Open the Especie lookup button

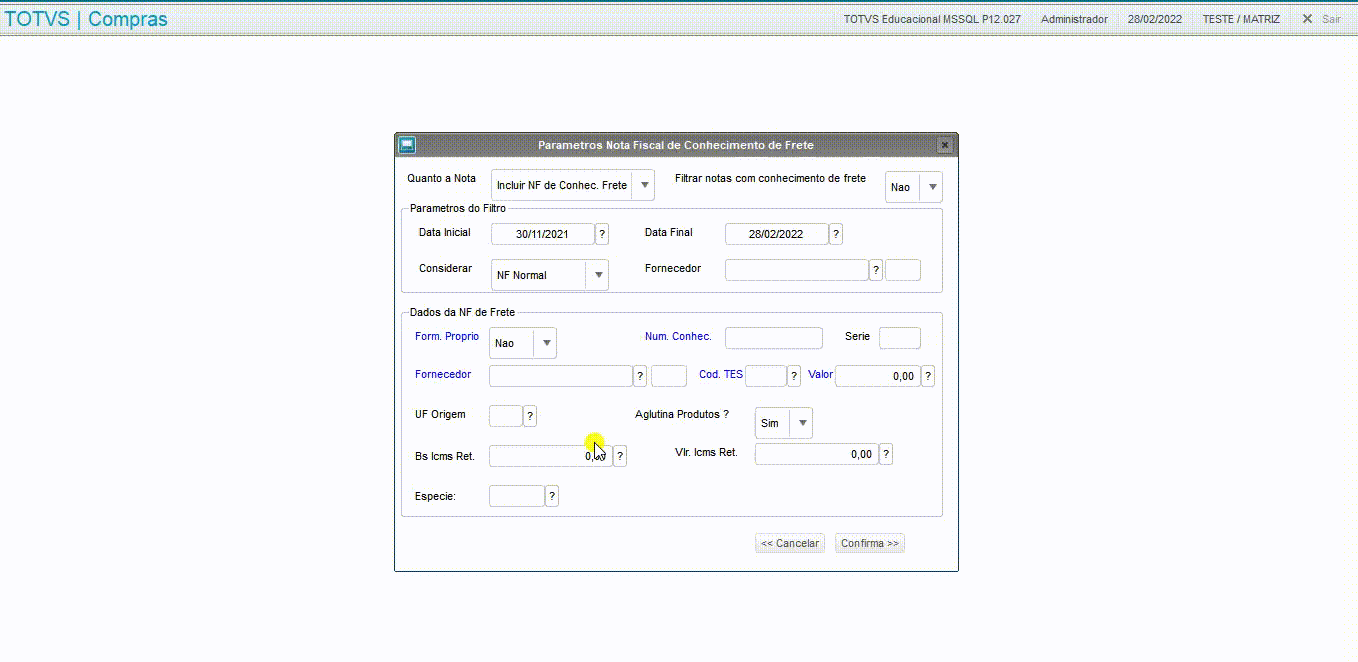tap(552, 496)
